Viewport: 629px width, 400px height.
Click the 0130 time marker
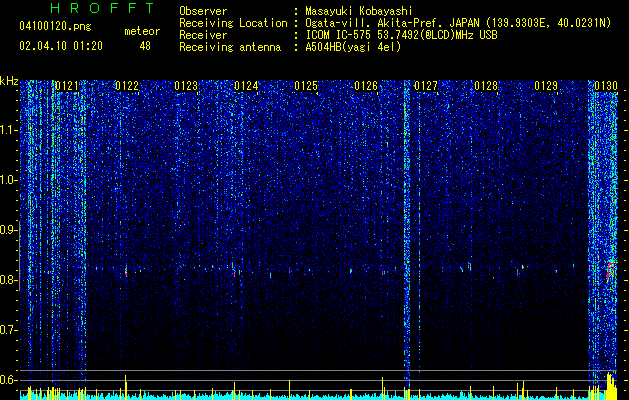606,86
